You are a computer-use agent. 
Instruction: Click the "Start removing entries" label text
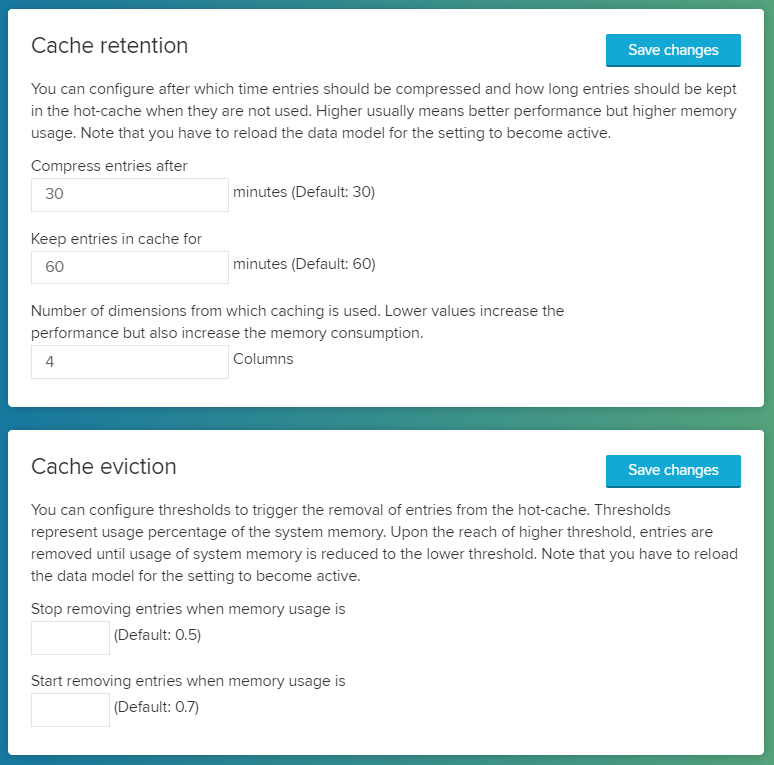pyautogui.click(x=188, y=681)
